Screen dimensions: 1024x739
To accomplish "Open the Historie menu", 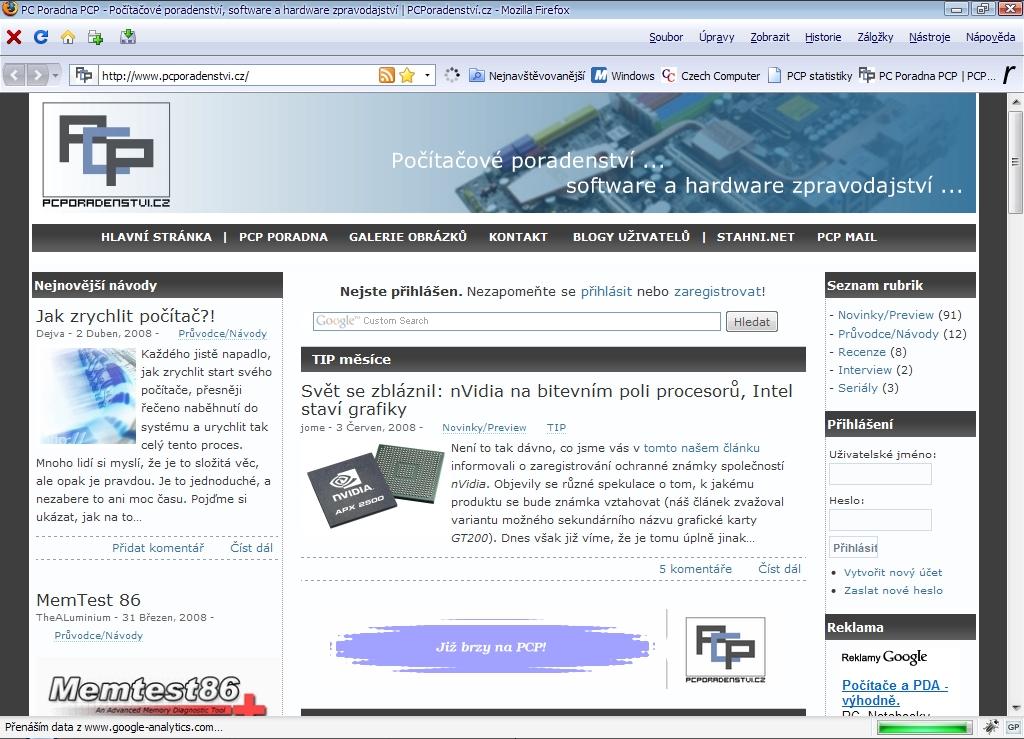I will pos(823,37).
